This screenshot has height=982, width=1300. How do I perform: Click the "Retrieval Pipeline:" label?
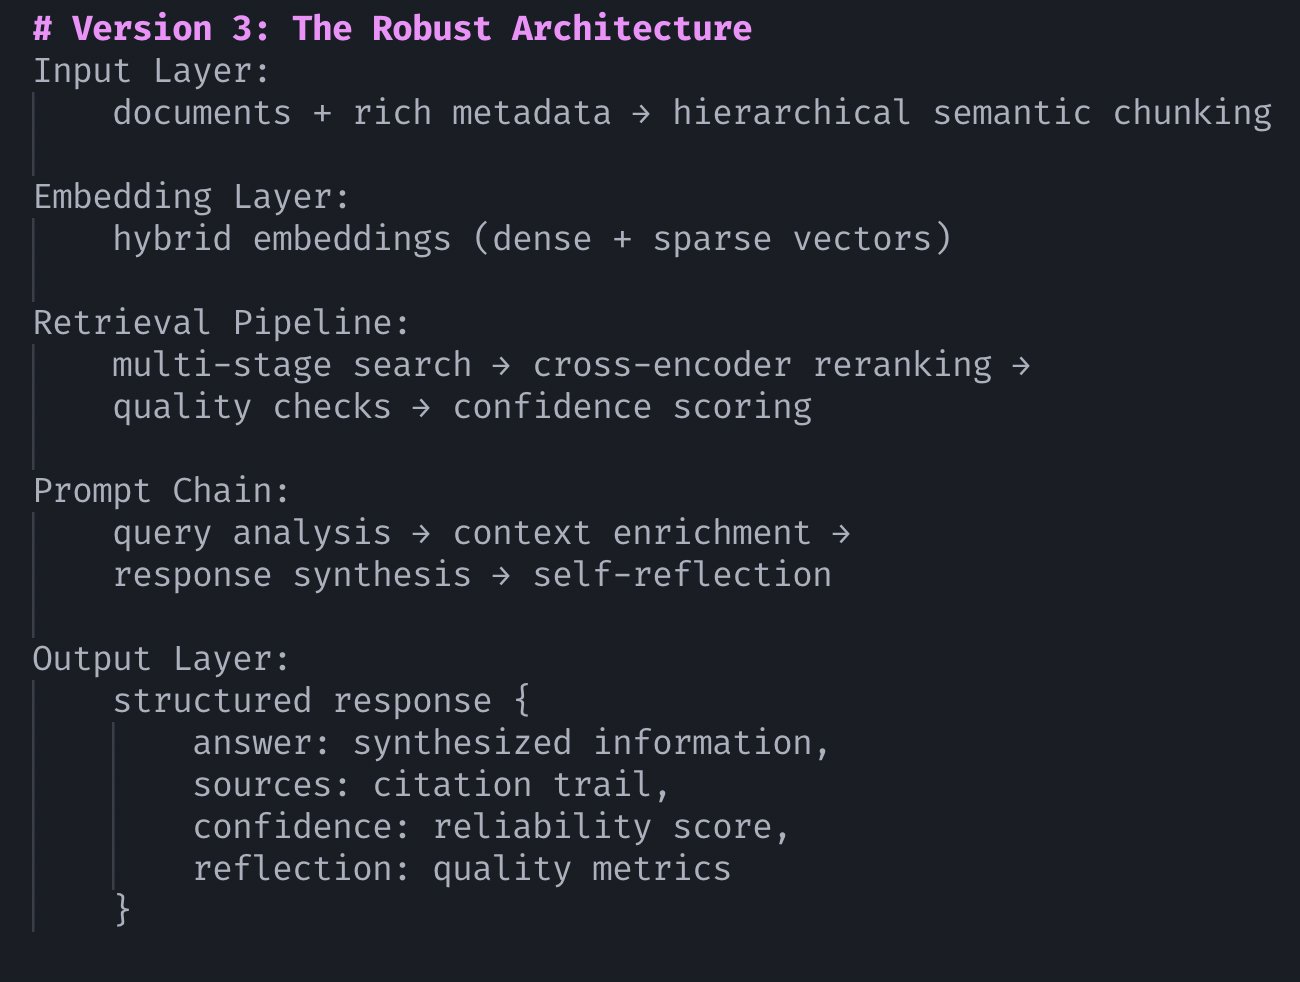click(x=221, y=323)
